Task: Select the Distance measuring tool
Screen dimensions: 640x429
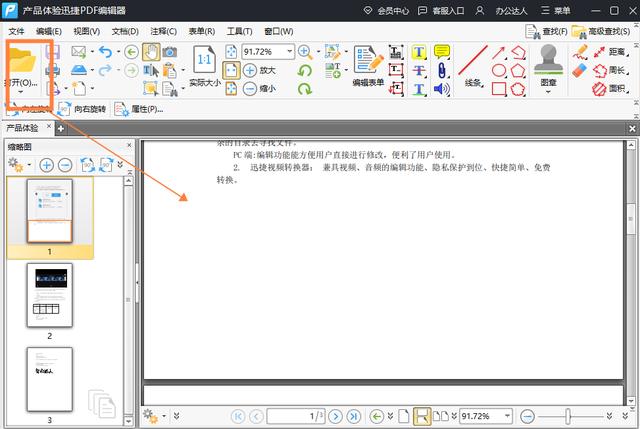Action: tap(610, 52)
